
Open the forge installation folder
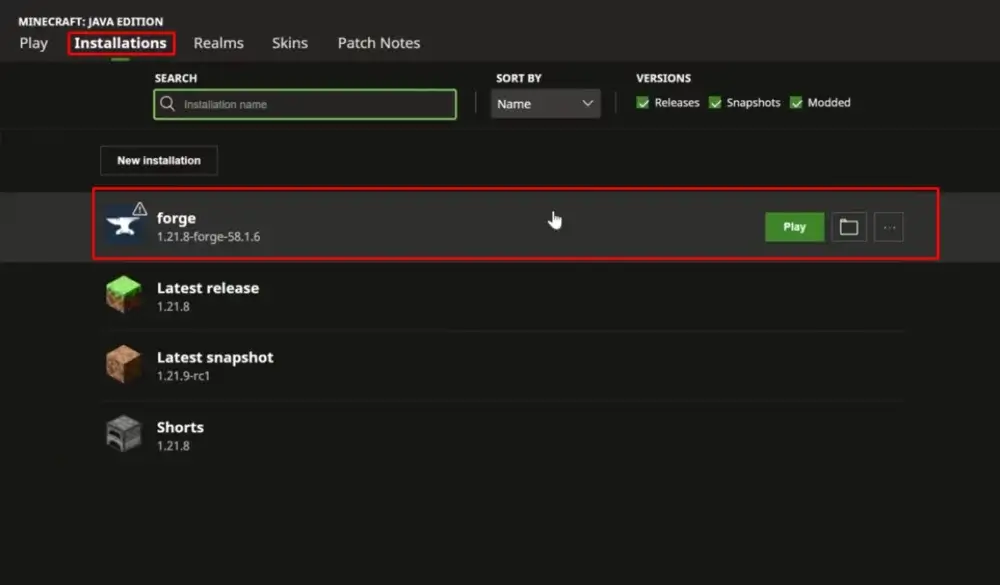pos(849,227)
